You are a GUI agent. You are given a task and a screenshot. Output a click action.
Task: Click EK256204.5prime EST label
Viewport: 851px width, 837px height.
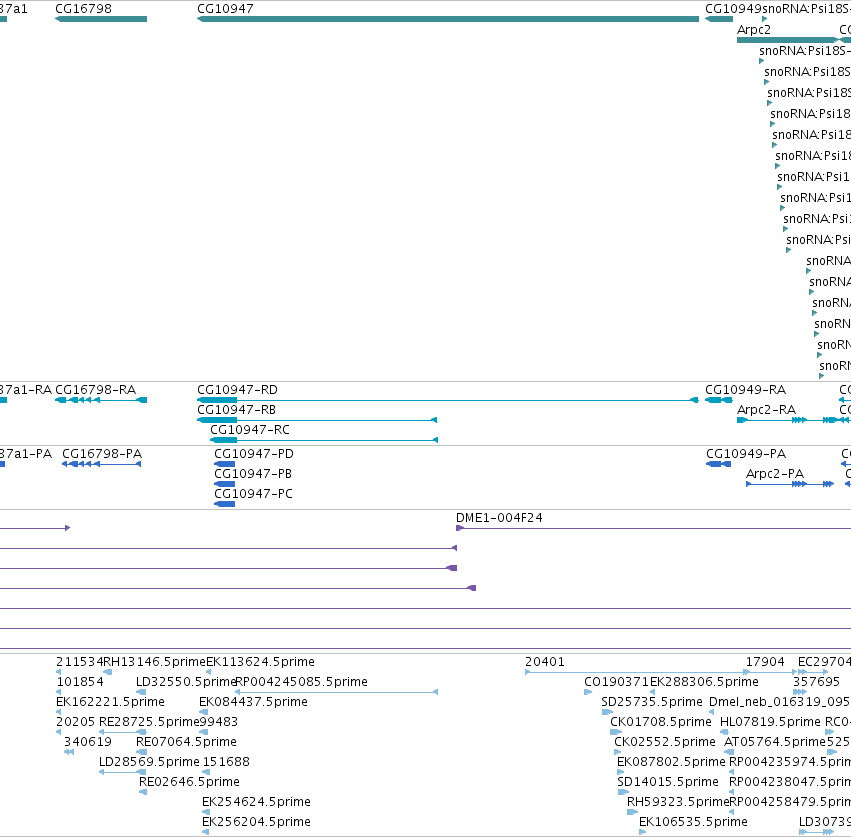256,822
